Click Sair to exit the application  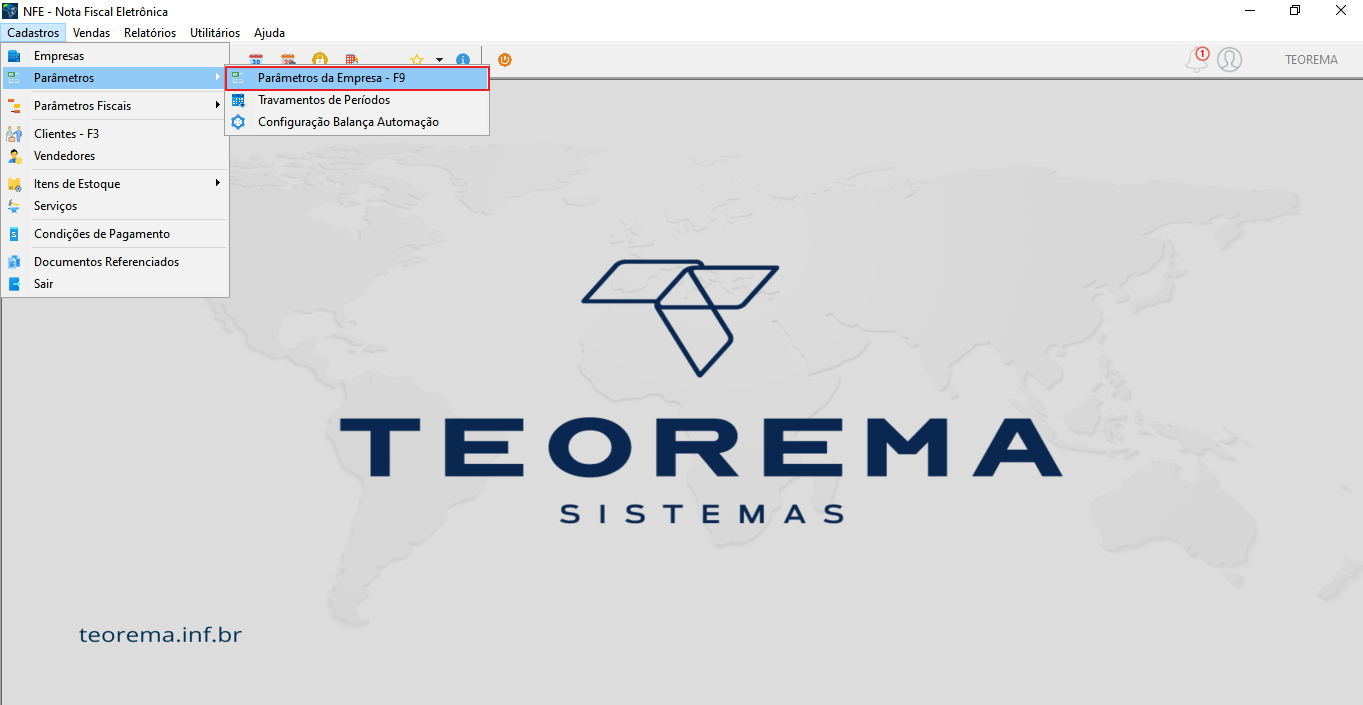click(x=115, y=284)
